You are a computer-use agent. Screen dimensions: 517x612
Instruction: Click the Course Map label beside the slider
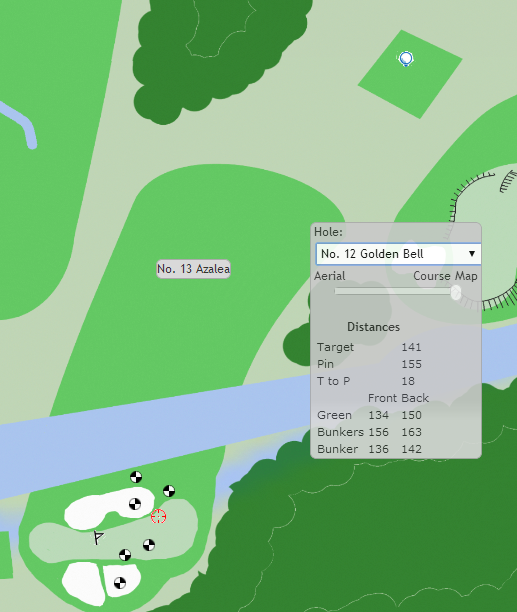coord(445,276)
